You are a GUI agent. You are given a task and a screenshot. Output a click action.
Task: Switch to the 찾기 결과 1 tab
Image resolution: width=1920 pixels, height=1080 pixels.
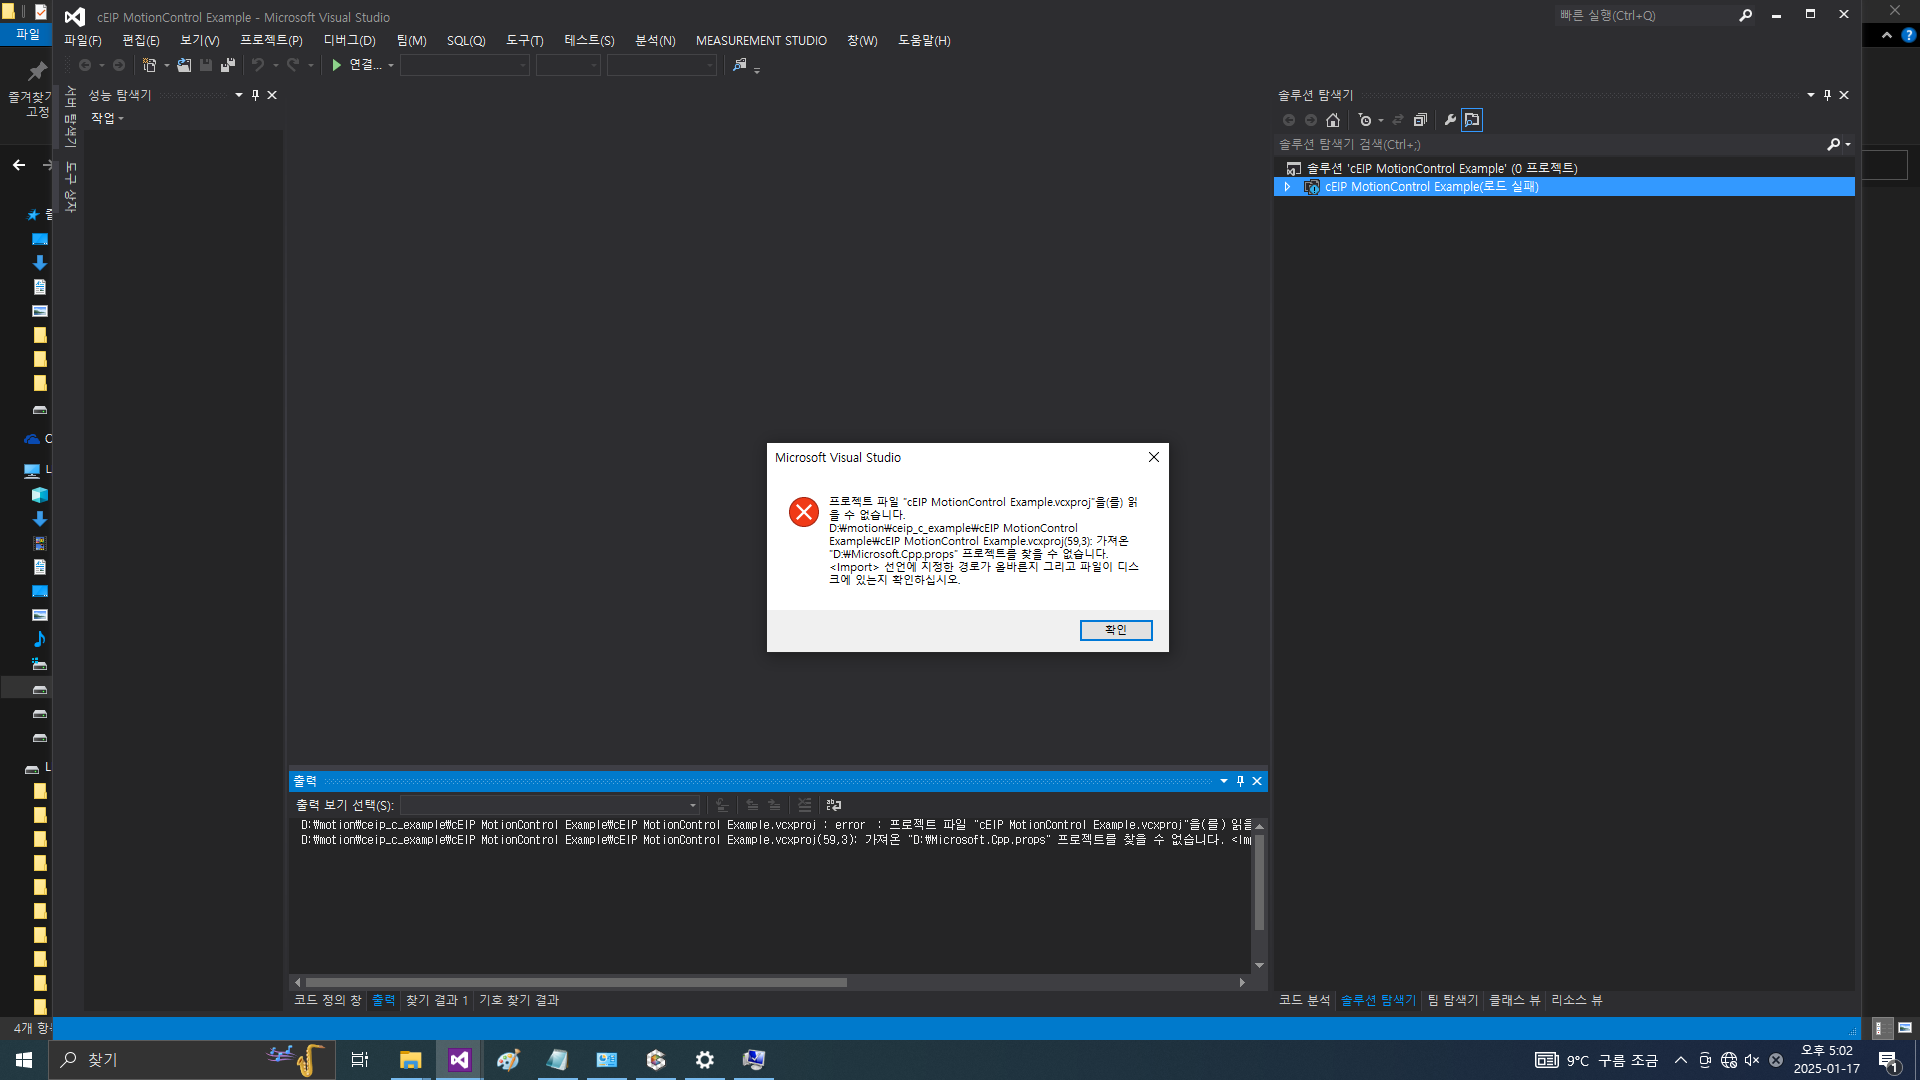coord(436,1000)
